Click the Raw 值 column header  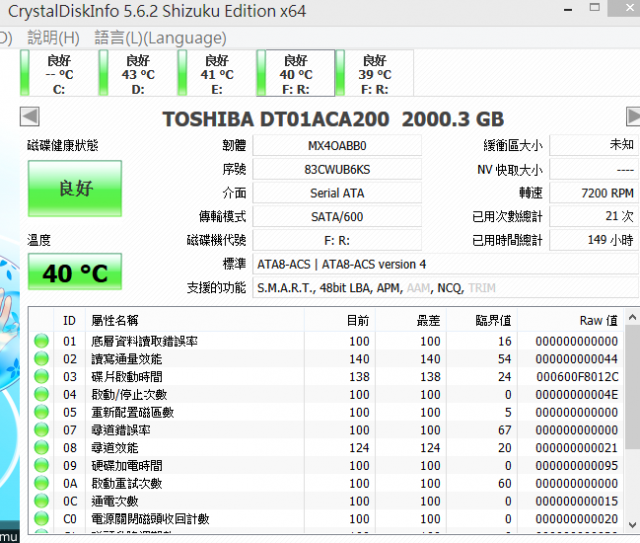click(571, 320)
